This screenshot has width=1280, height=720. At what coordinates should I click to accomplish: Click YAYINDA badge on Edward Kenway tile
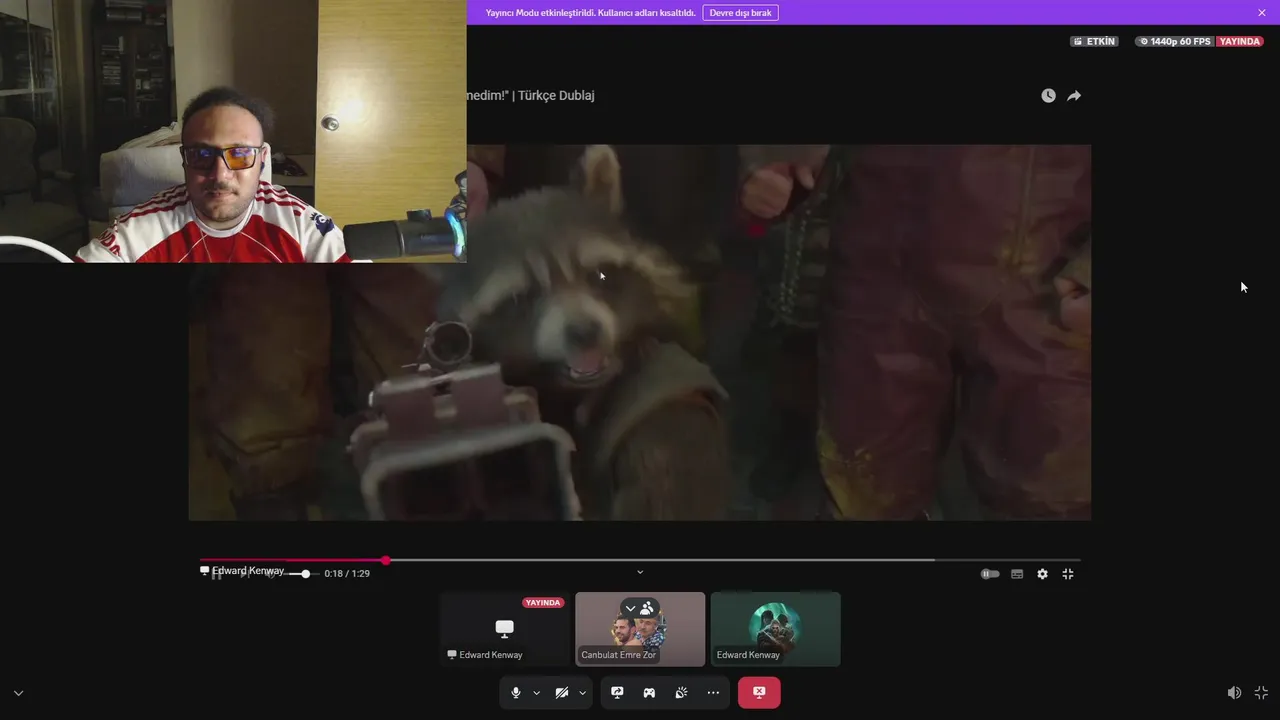tap(543, 603)
